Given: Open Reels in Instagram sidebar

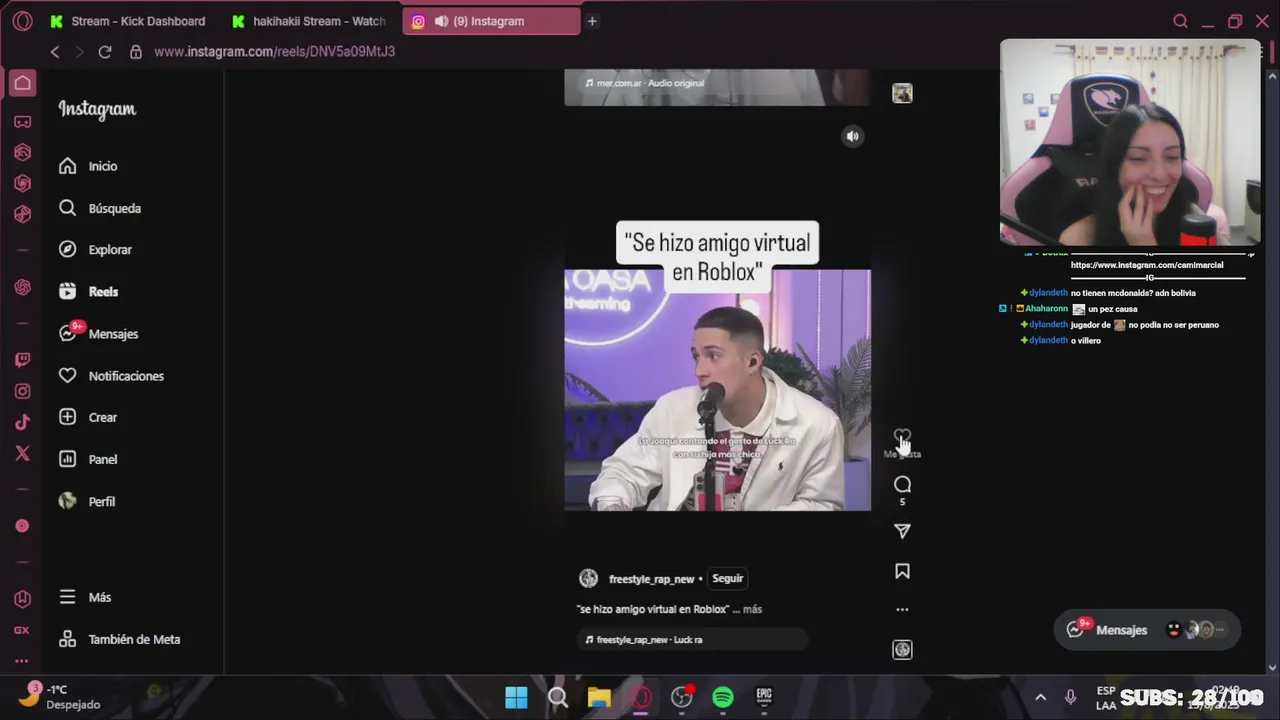Looking at the screenshot, I should click(88, 291).
